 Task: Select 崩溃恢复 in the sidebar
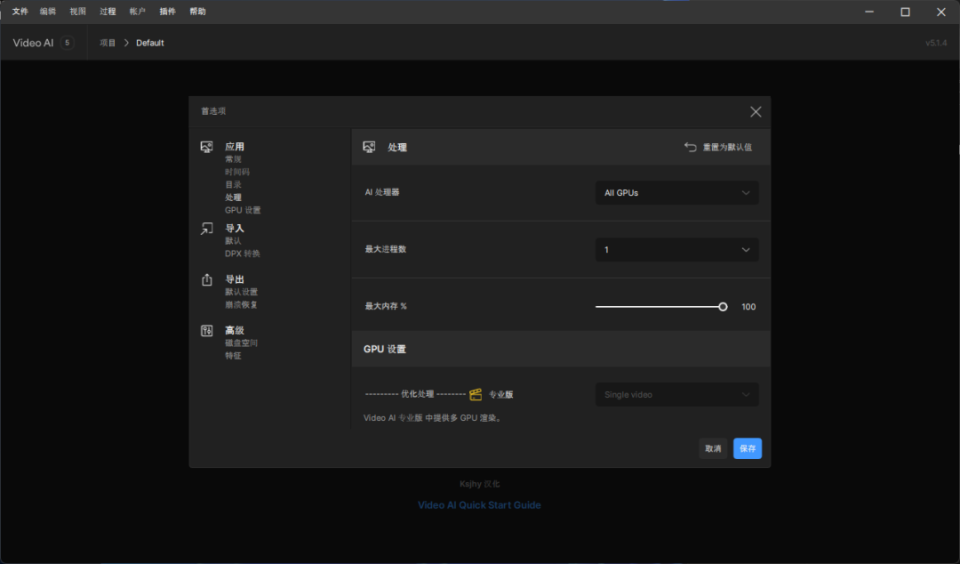pyautogui.click(x=241, y=305)
